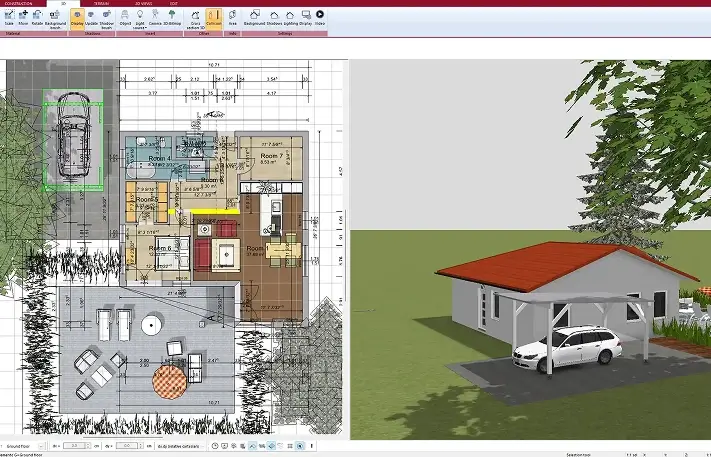Click the layers icon in bottom toolbar
711x457 pixels.
click(x=243, y=446)
